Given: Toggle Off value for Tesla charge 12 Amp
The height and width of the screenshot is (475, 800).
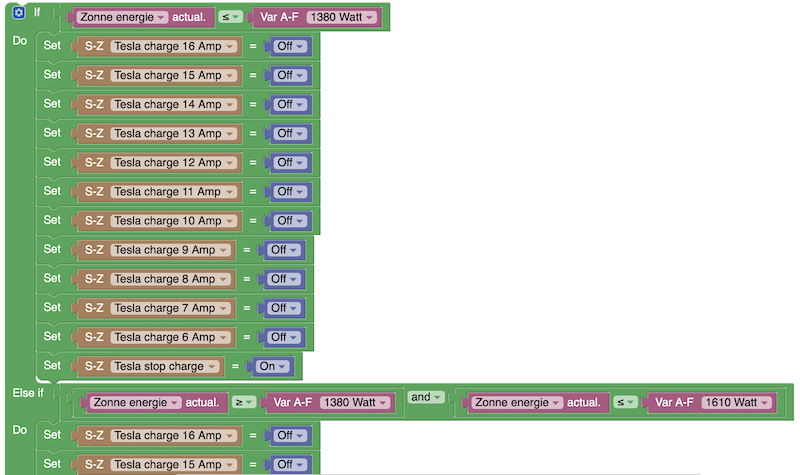Looking at the screenshot, I should click(x=290, y=163).
